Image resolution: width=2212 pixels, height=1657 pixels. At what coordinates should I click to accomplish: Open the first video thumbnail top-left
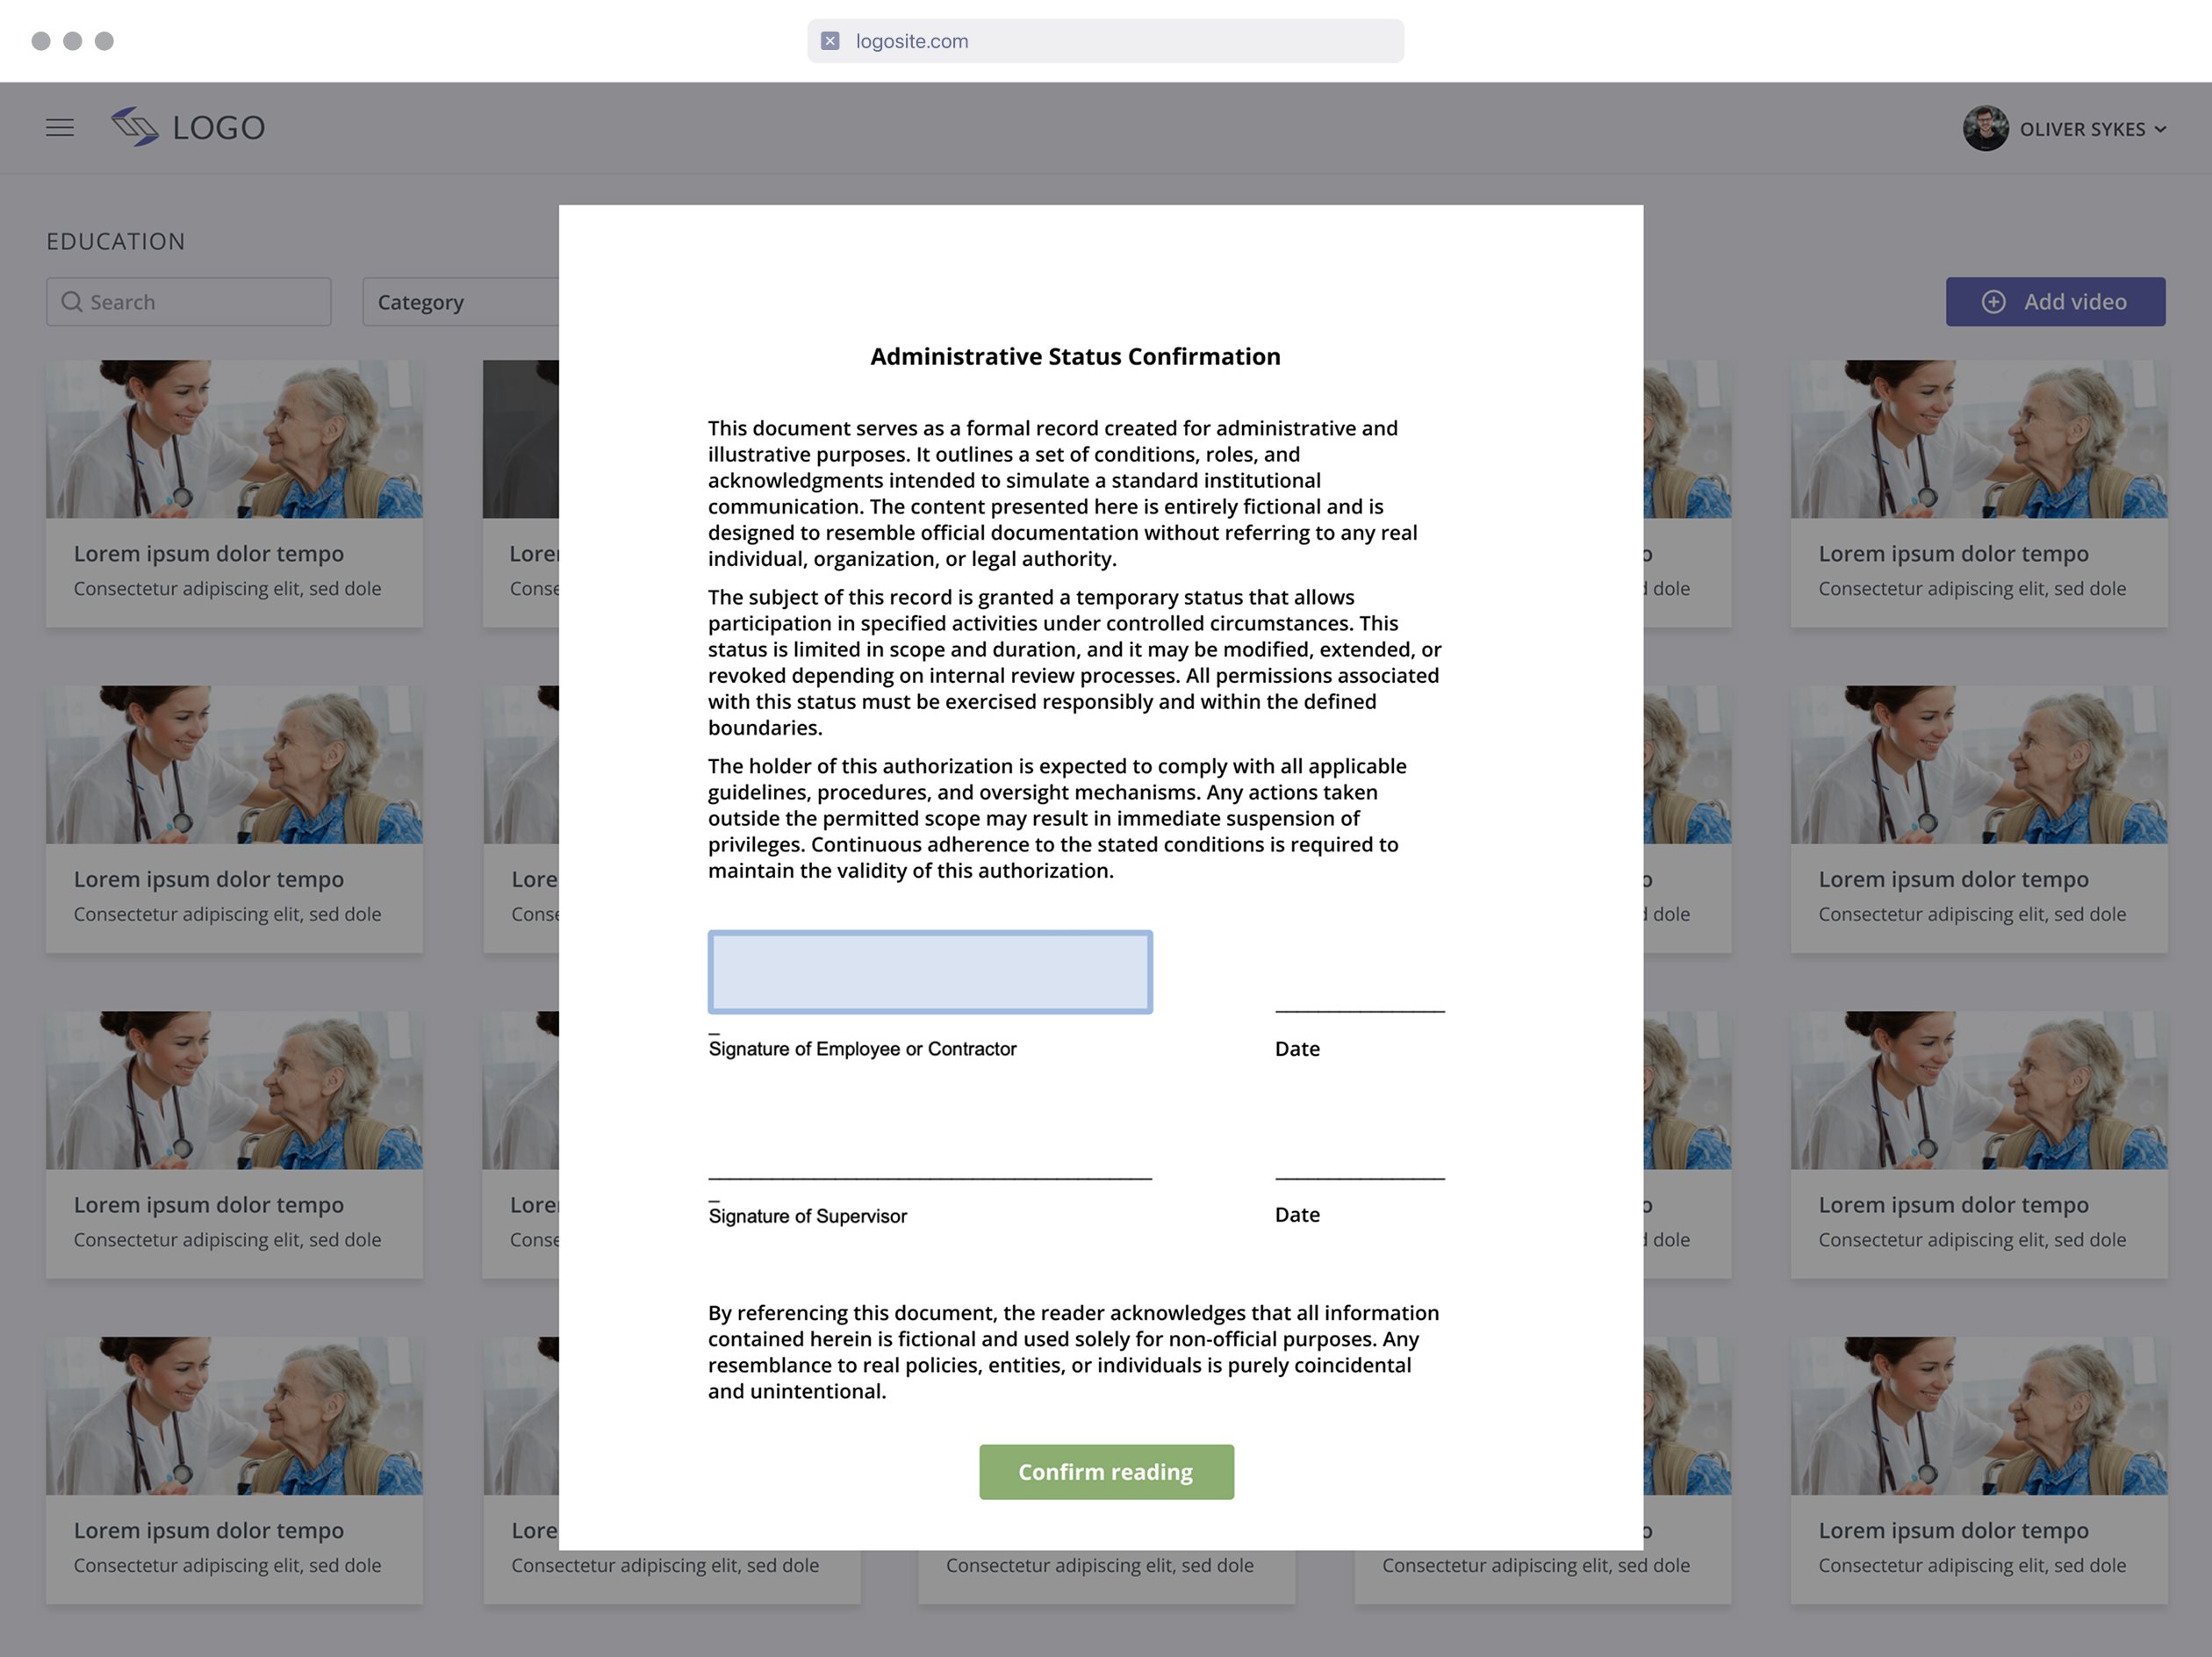pos(234,439)
